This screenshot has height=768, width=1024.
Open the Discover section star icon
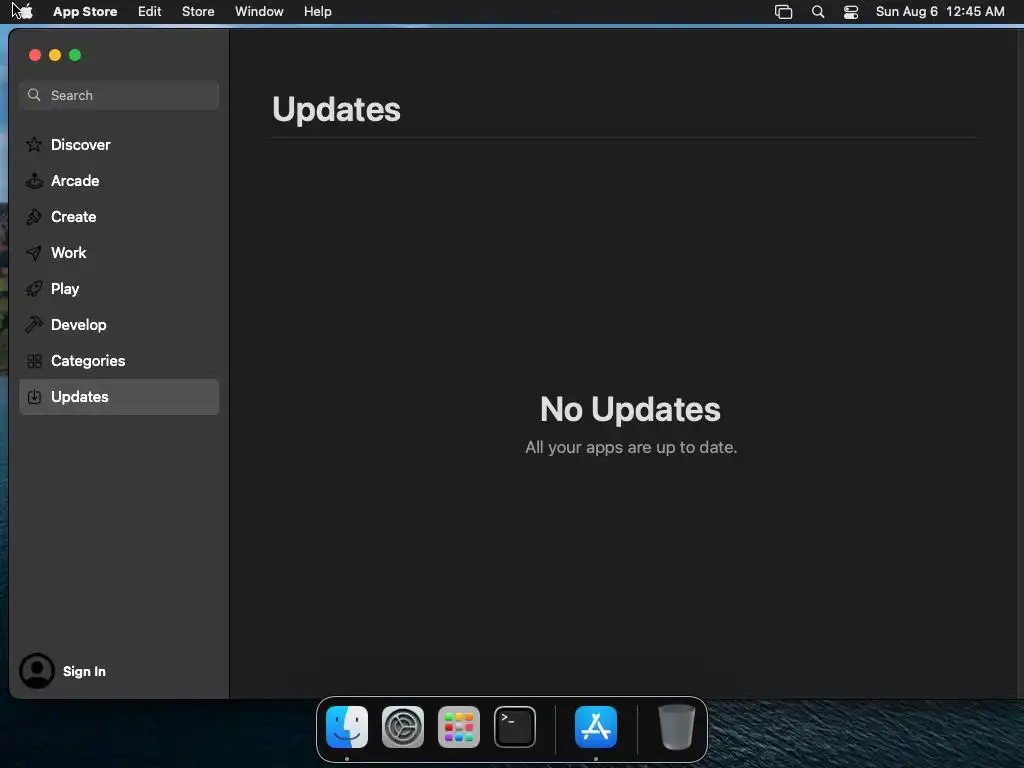pyautogui.click(x=34, y=144)
